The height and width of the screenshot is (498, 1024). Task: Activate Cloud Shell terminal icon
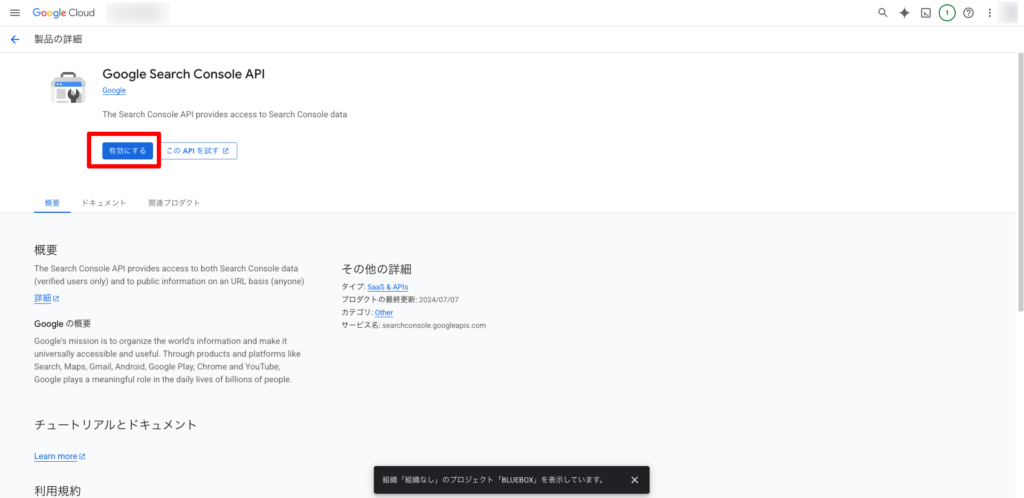(926, 13)
